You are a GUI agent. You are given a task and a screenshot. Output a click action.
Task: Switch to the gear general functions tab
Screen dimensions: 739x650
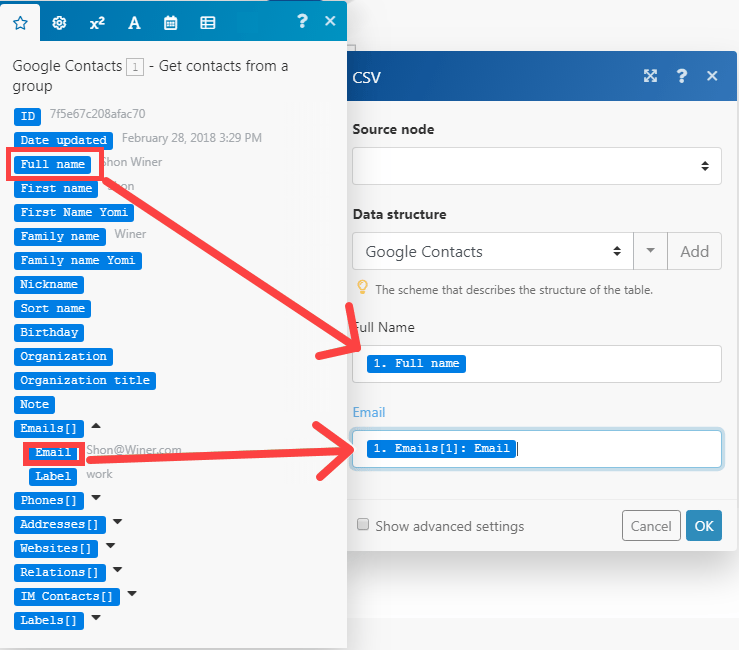click(x=59, y=23)
